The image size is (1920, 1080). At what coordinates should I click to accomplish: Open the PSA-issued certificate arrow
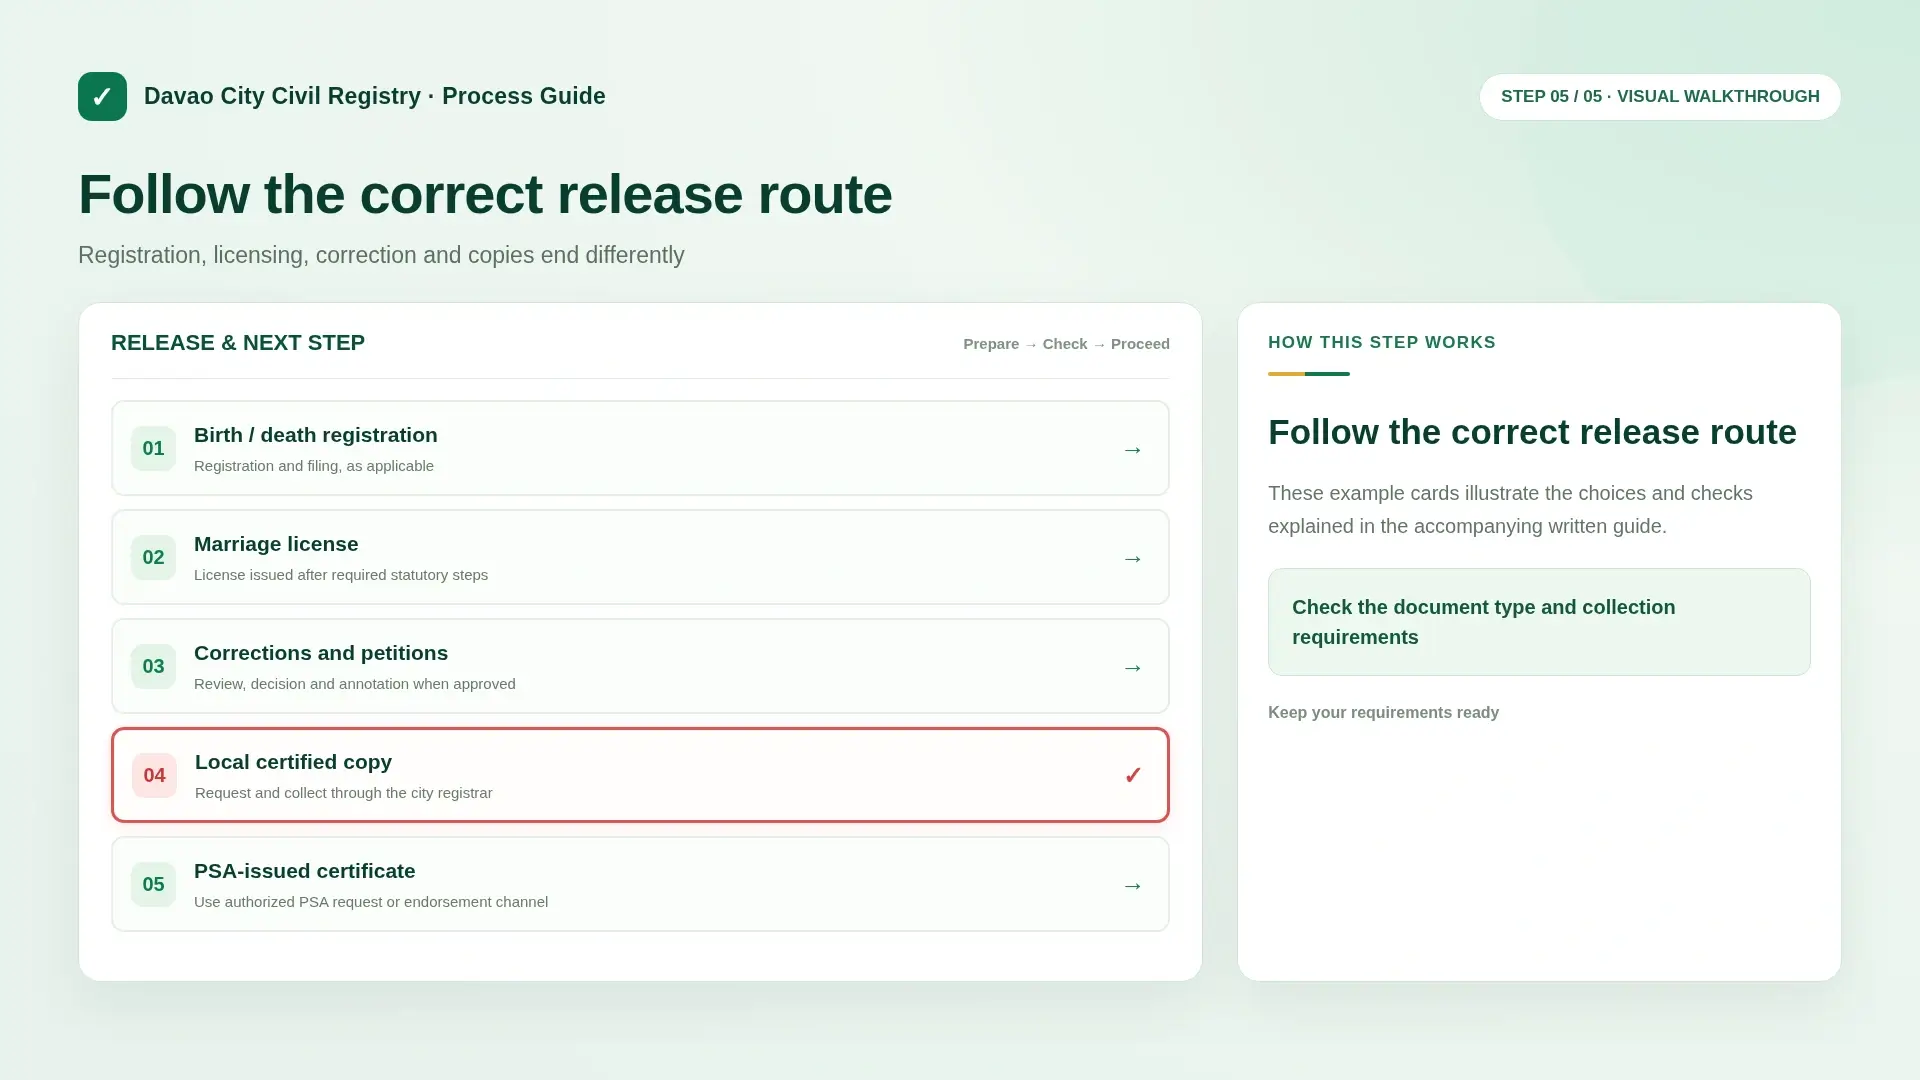[x=1132, y=886]
